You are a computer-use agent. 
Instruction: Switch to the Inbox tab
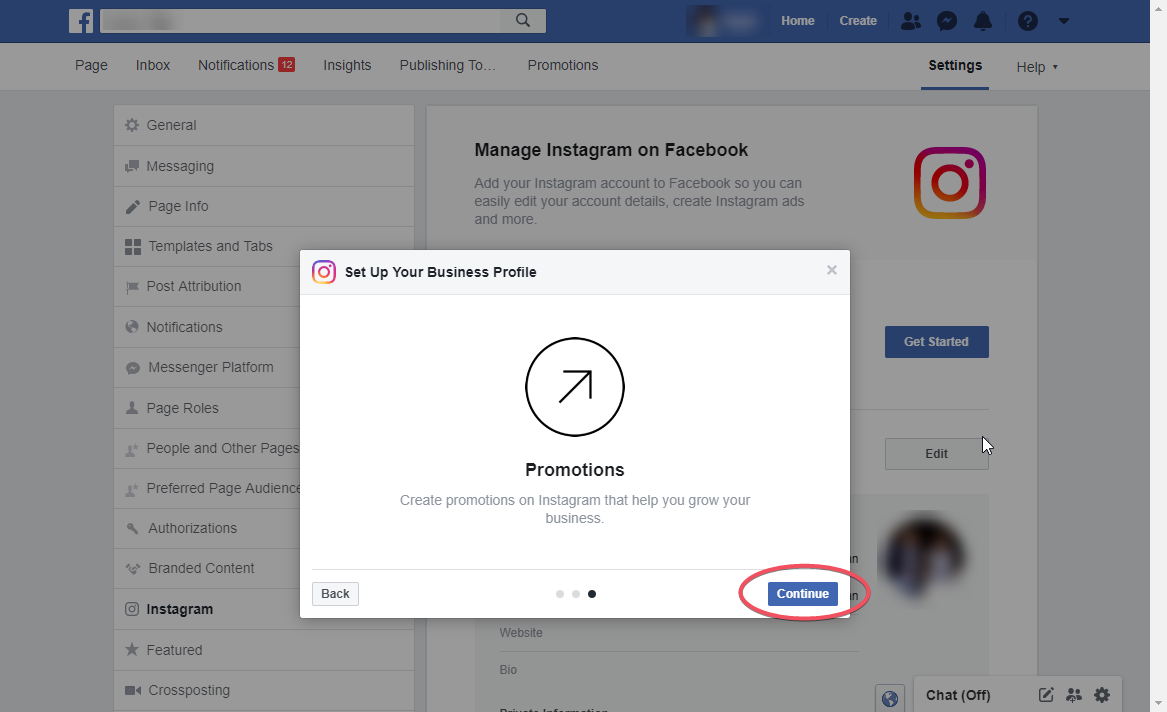pos(153,65)
